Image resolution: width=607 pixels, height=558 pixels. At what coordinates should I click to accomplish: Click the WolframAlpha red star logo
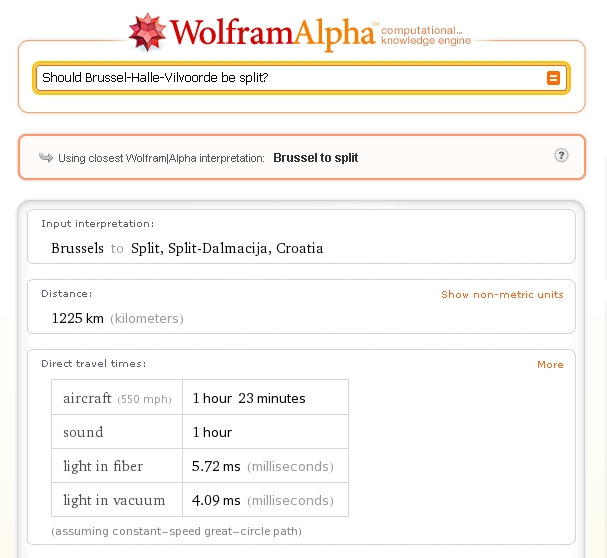coord(147,32)
